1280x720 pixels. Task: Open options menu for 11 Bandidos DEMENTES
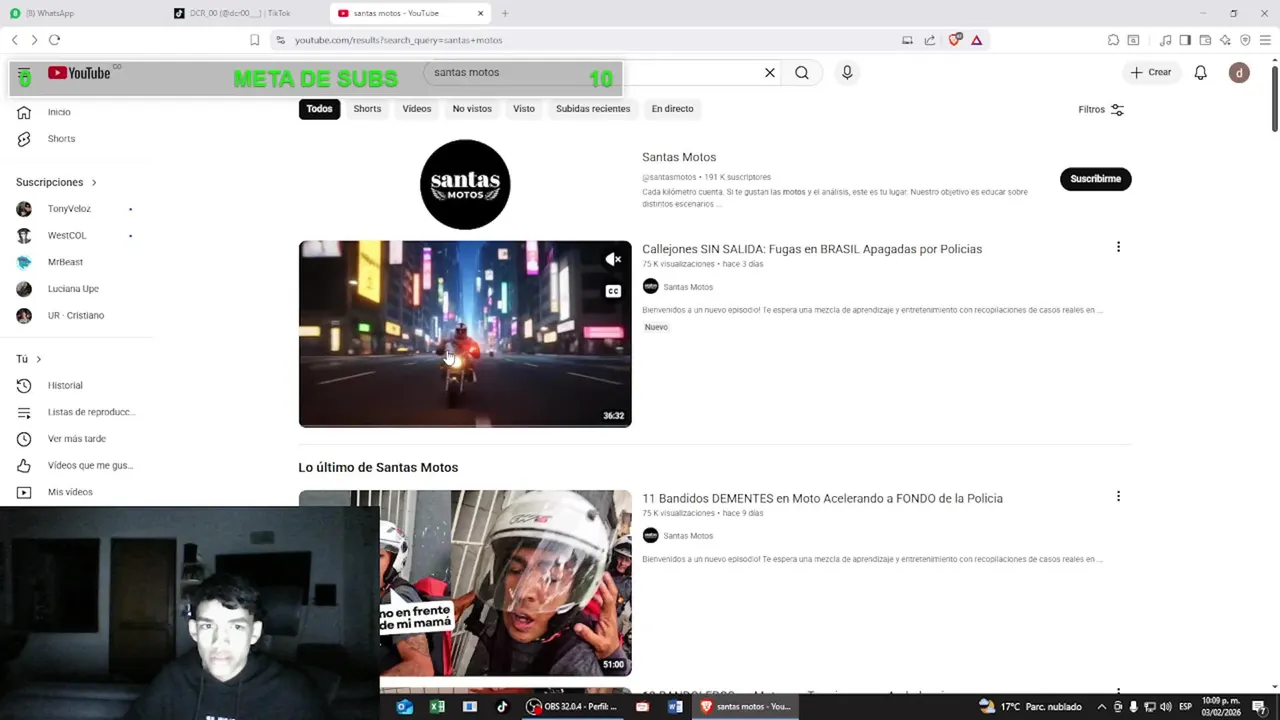coord(1118,496)
